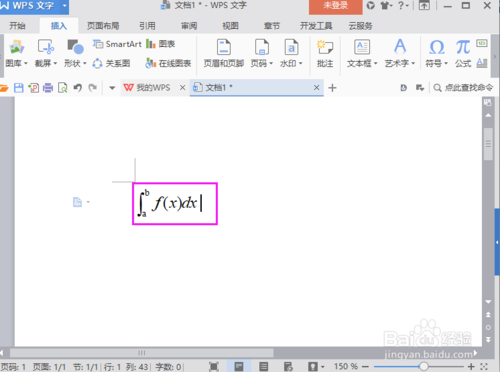Open the 云服务 ribbon tab
Screen dimensions: 500x372
(360, 26)
